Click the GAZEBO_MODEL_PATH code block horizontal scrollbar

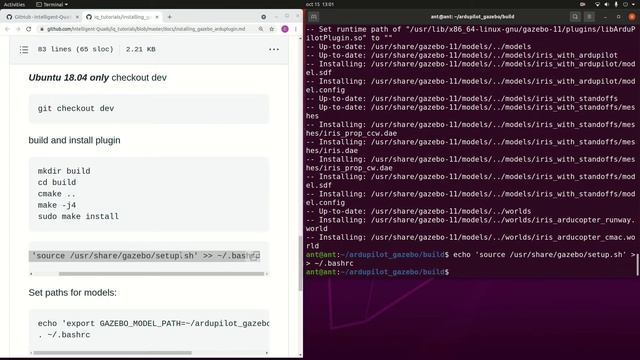(112, 353)
